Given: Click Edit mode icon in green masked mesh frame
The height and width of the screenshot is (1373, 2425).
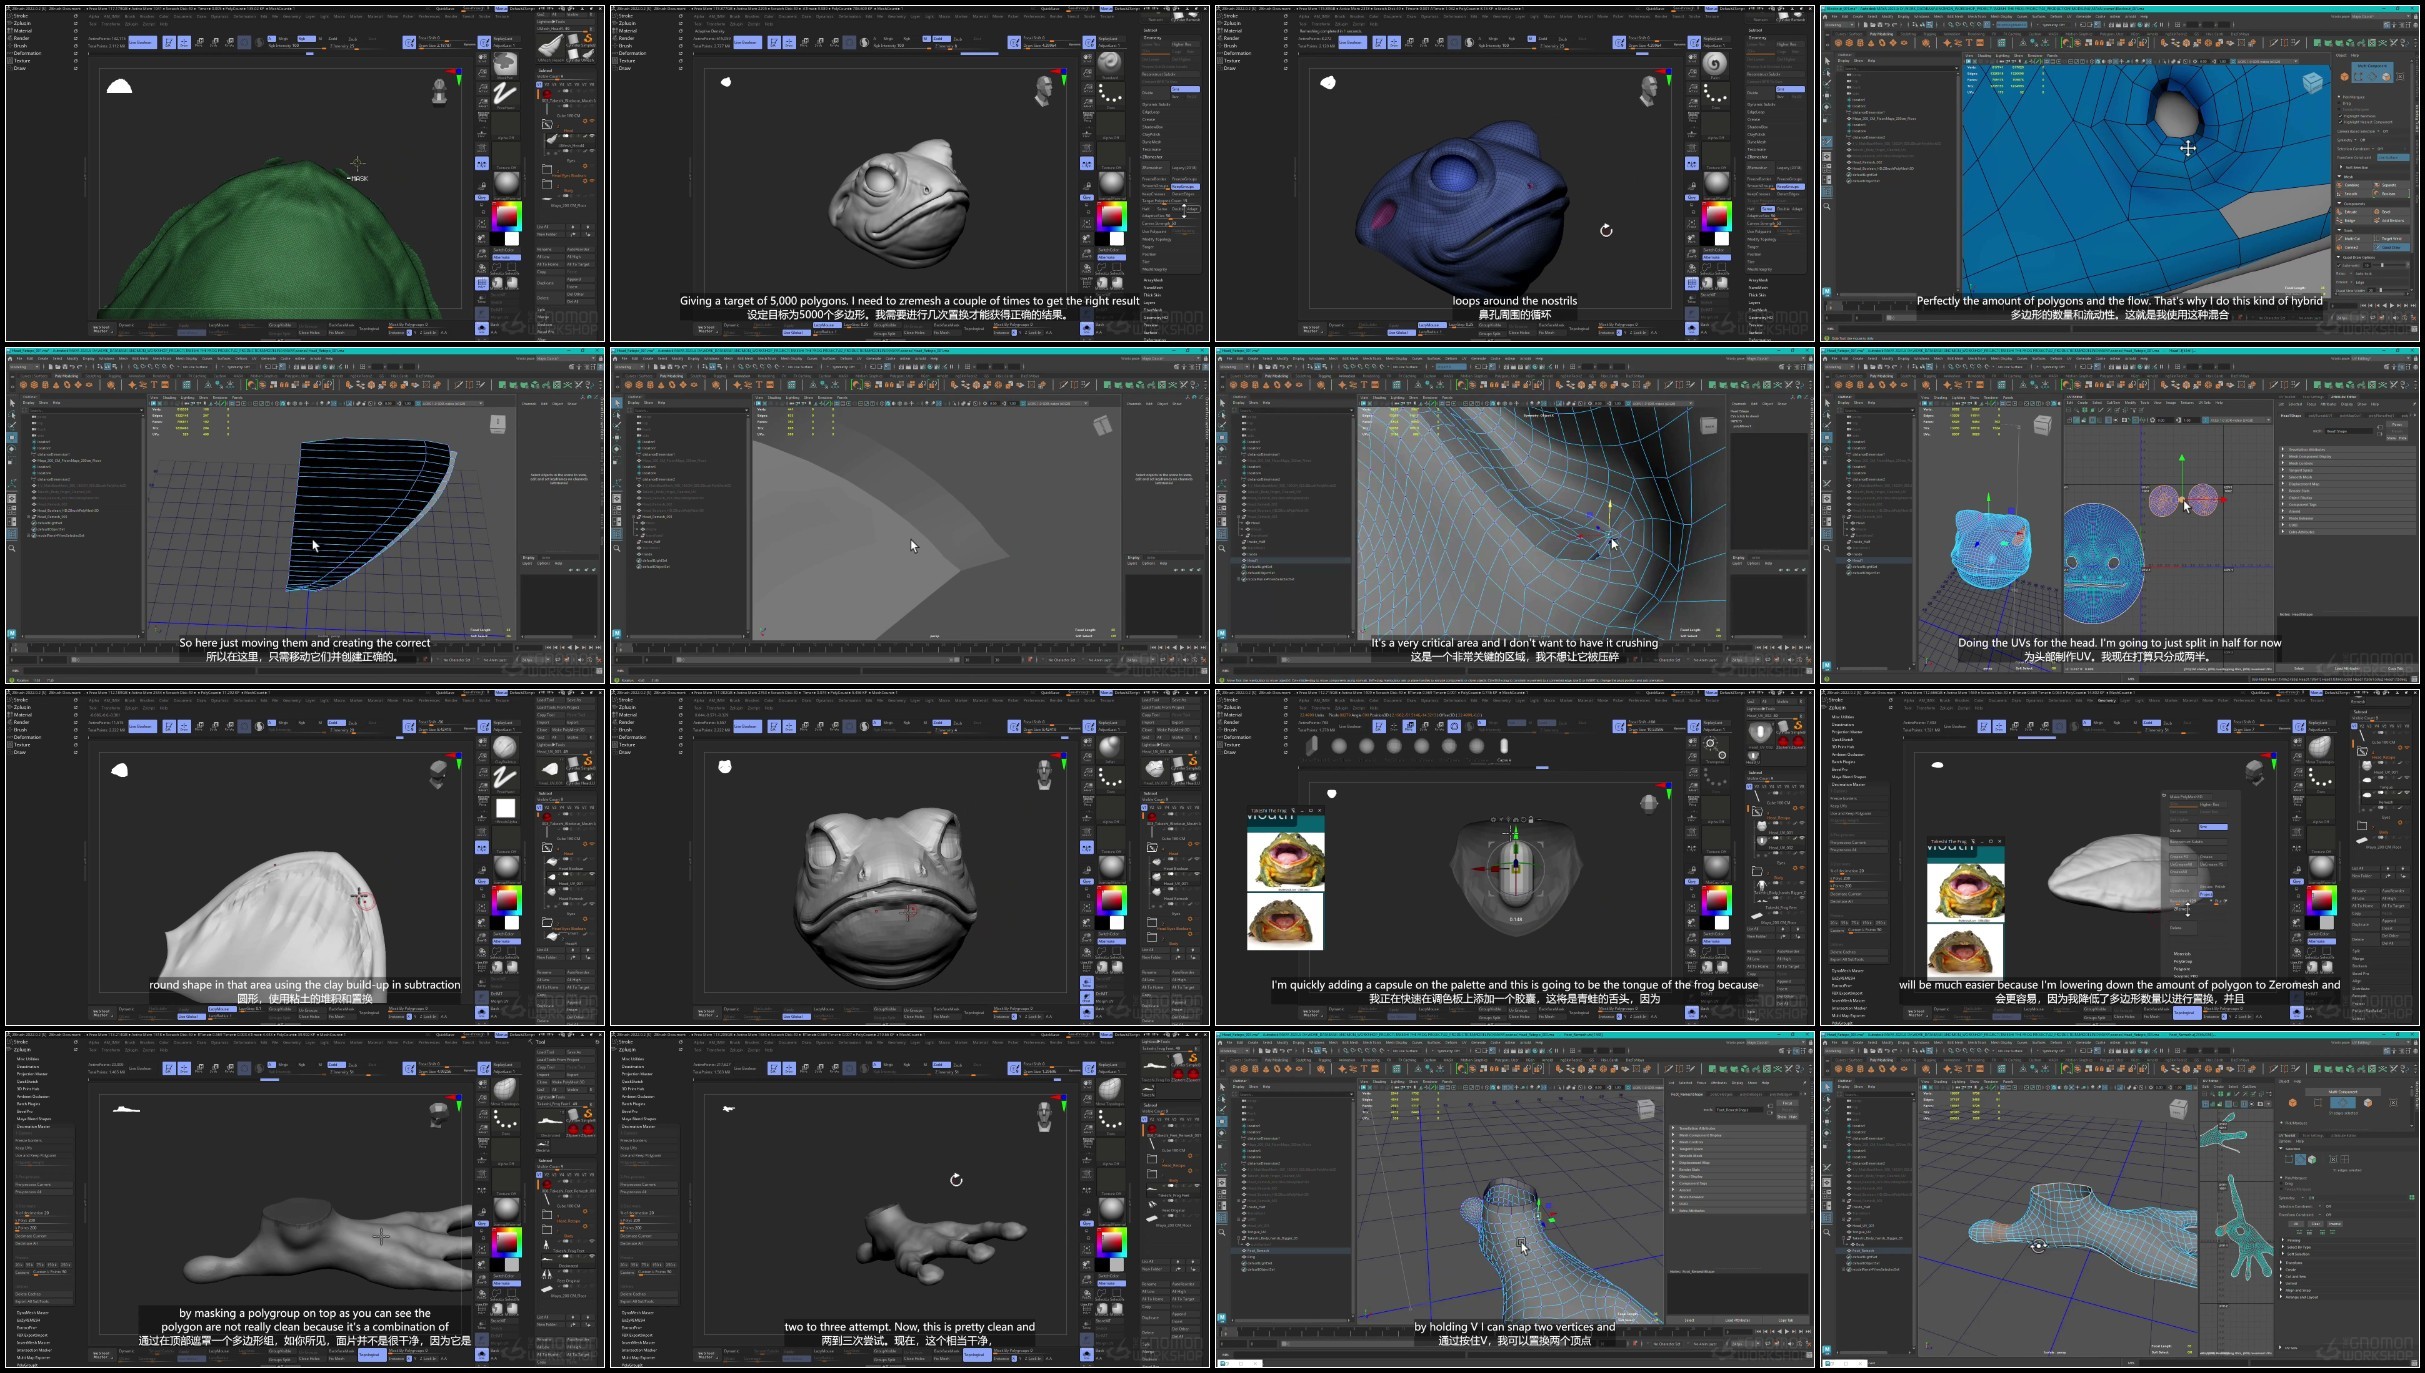Looking at the screenshot, I should [x=169, y=42].
